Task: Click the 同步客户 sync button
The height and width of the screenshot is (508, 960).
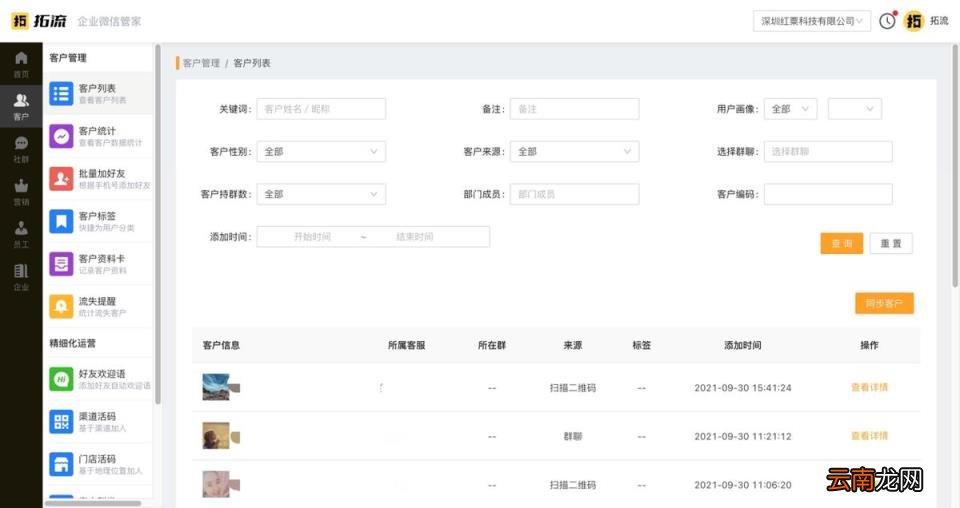Action: tap(884, 303)
